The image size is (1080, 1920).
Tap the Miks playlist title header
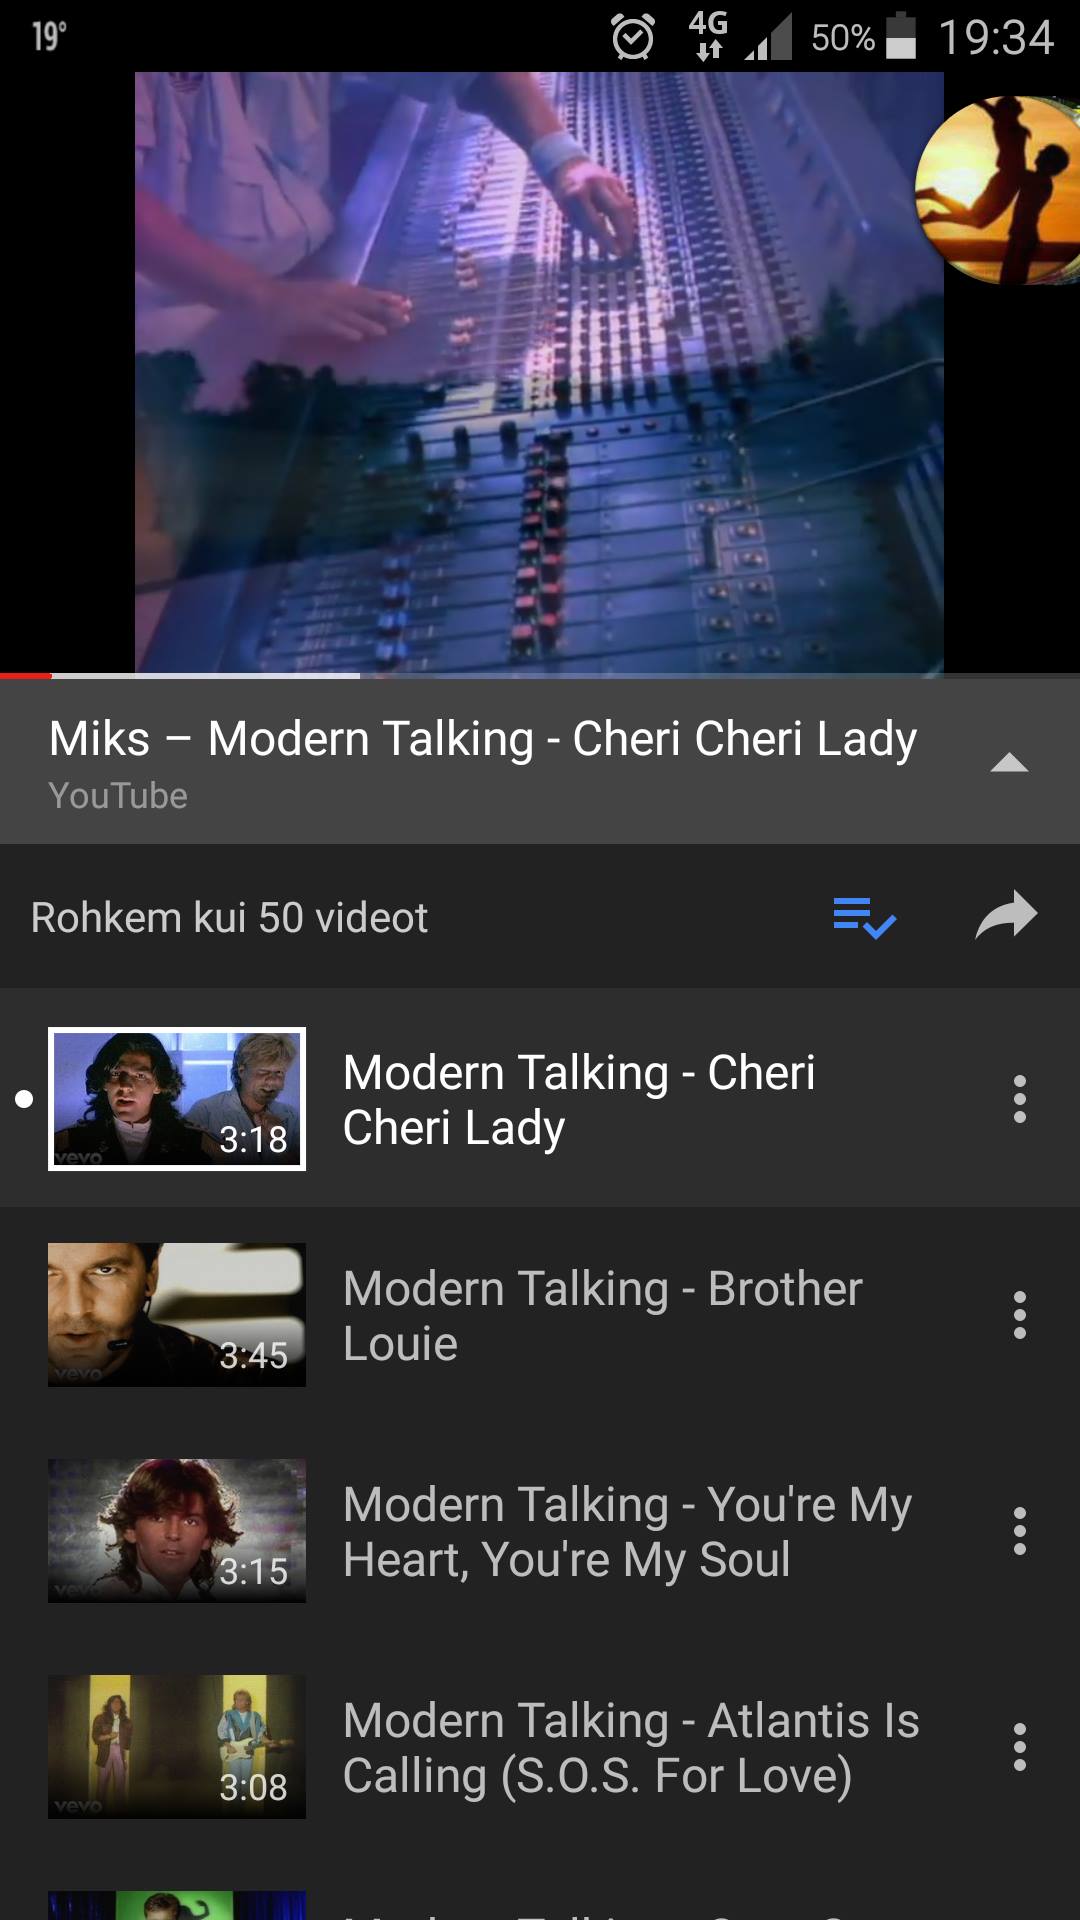(x=483, y=739)
